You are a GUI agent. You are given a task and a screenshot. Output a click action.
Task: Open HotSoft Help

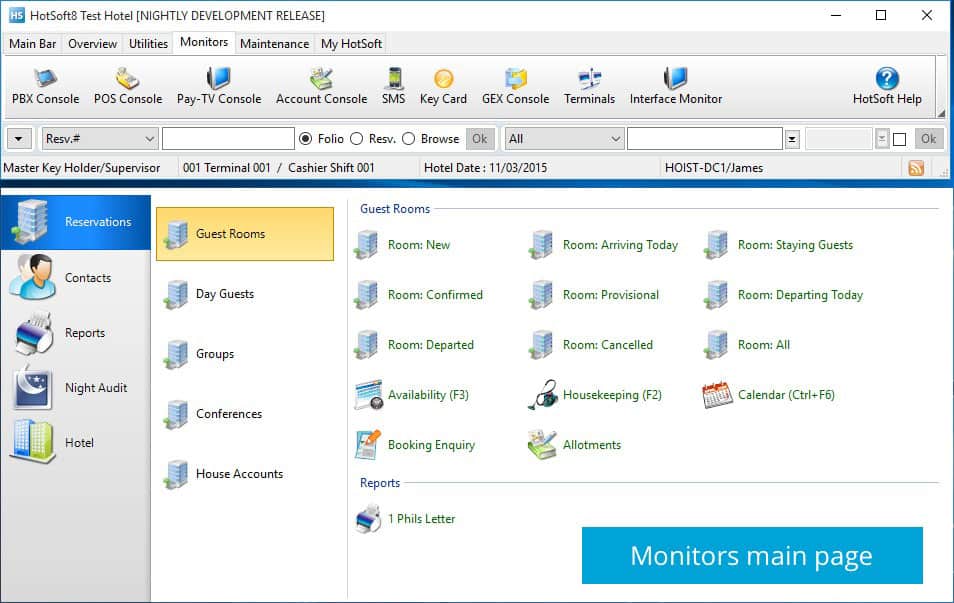pos(888,85)
